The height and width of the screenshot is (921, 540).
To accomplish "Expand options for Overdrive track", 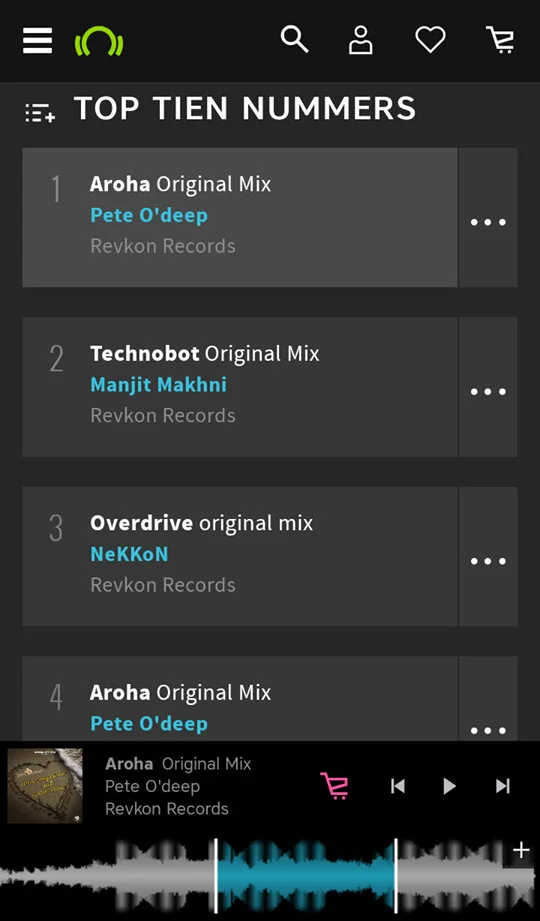I will coord(488,561).
